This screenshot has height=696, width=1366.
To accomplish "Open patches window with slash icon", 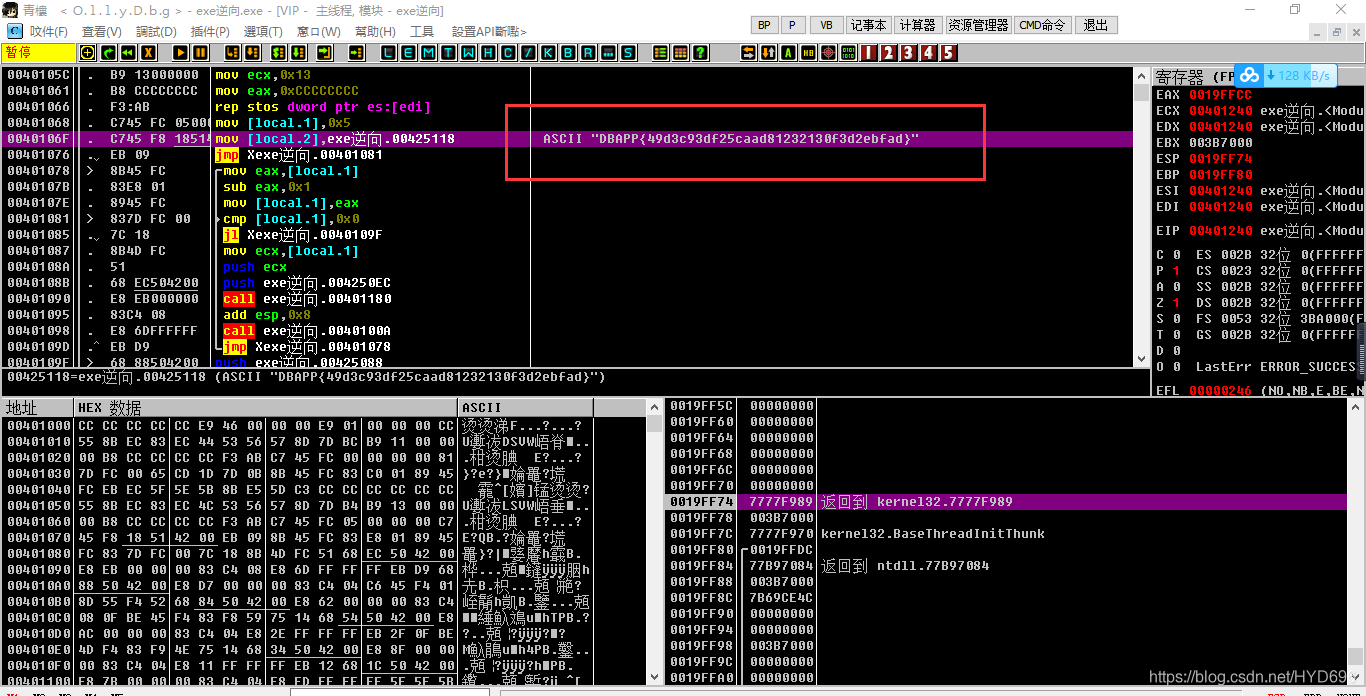I will pyautogui.click(x=528, y=52).
